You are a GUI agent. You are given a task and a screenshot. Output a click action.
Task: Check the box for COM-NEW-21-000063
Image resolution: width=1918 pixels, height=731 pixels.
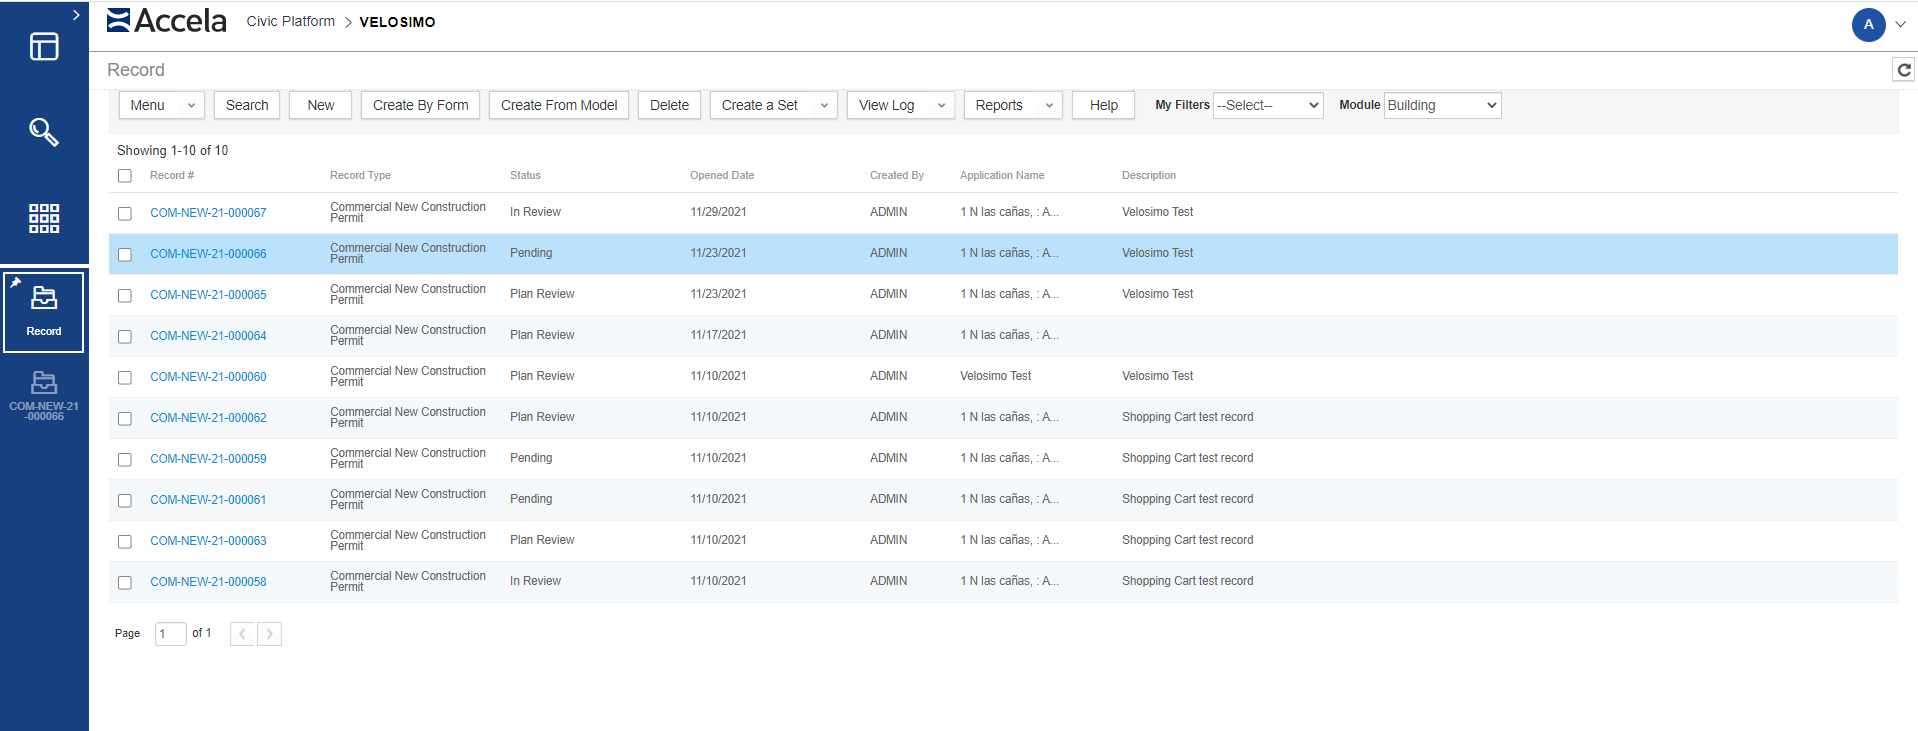click(x=125, y=541)
